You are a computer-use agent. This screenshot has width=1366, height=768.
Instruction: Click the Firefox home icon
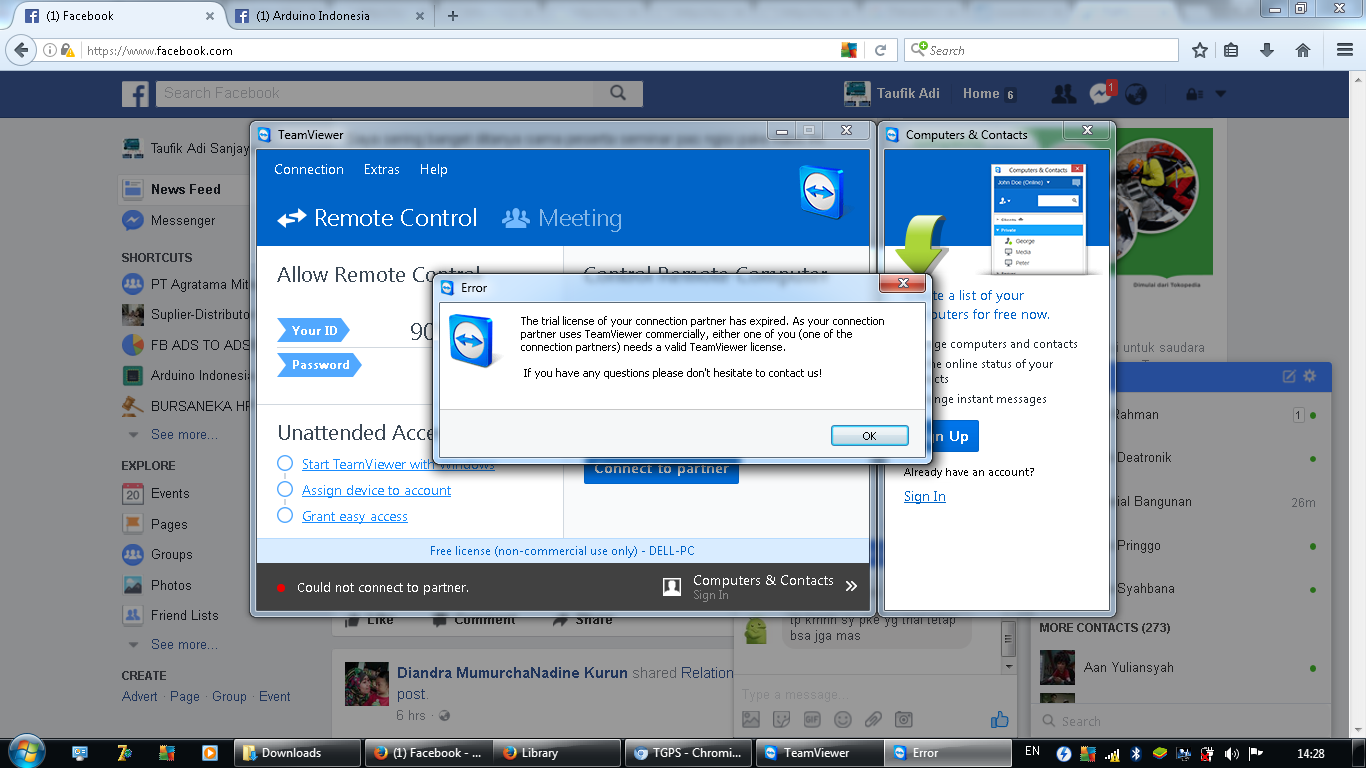[1303, 50]
